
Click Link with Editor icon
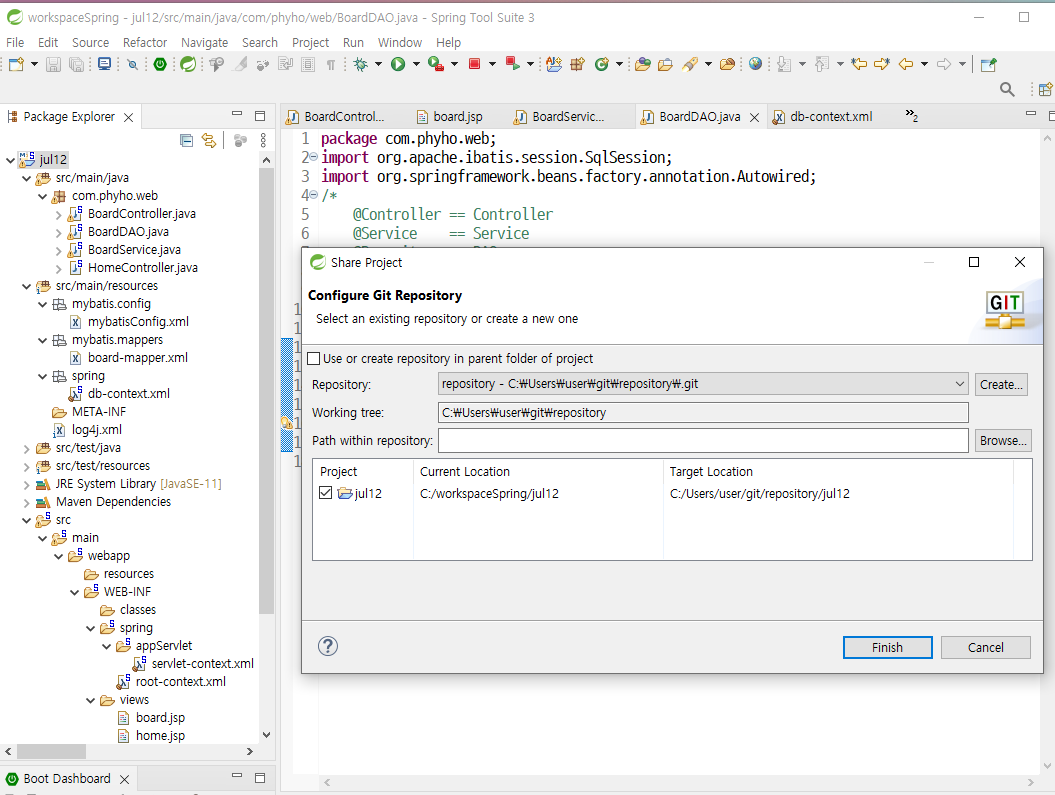click(209, 141)
